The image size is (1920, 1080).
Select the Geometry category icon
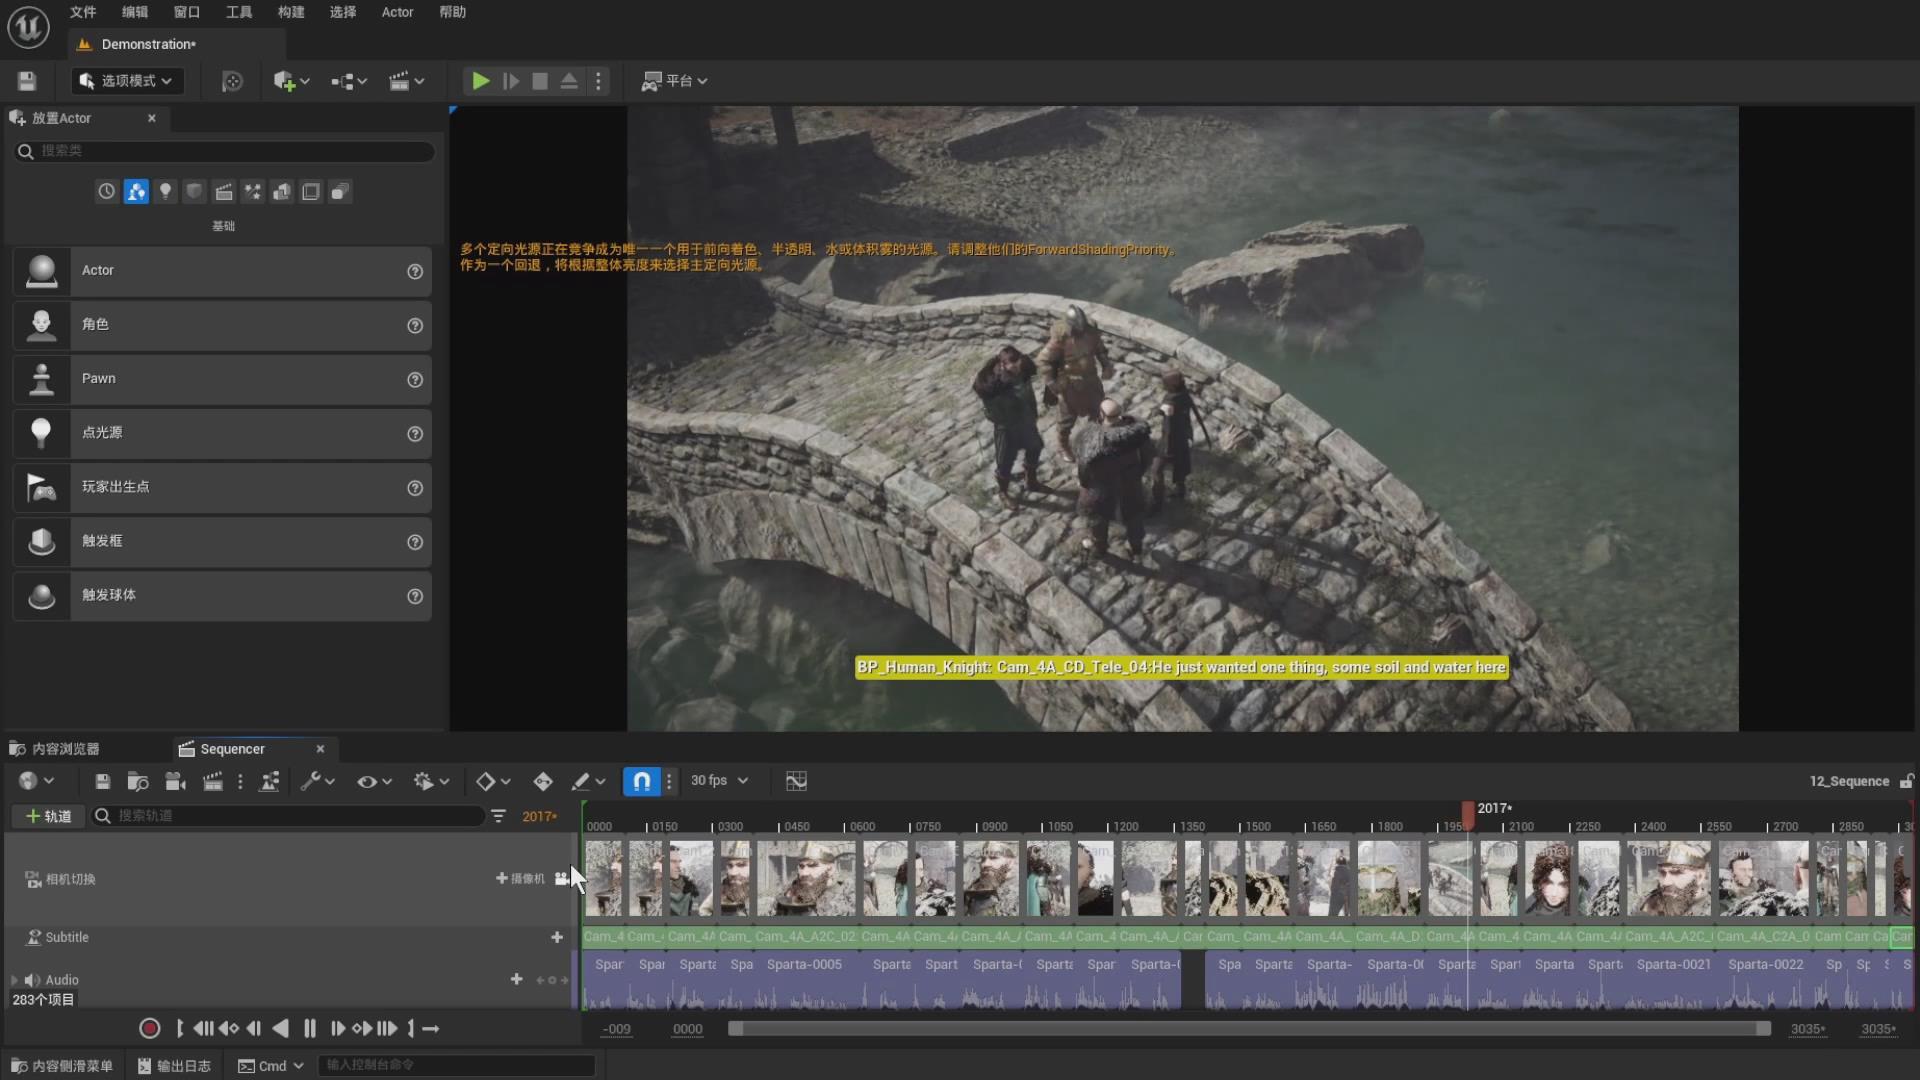[282, 191]
